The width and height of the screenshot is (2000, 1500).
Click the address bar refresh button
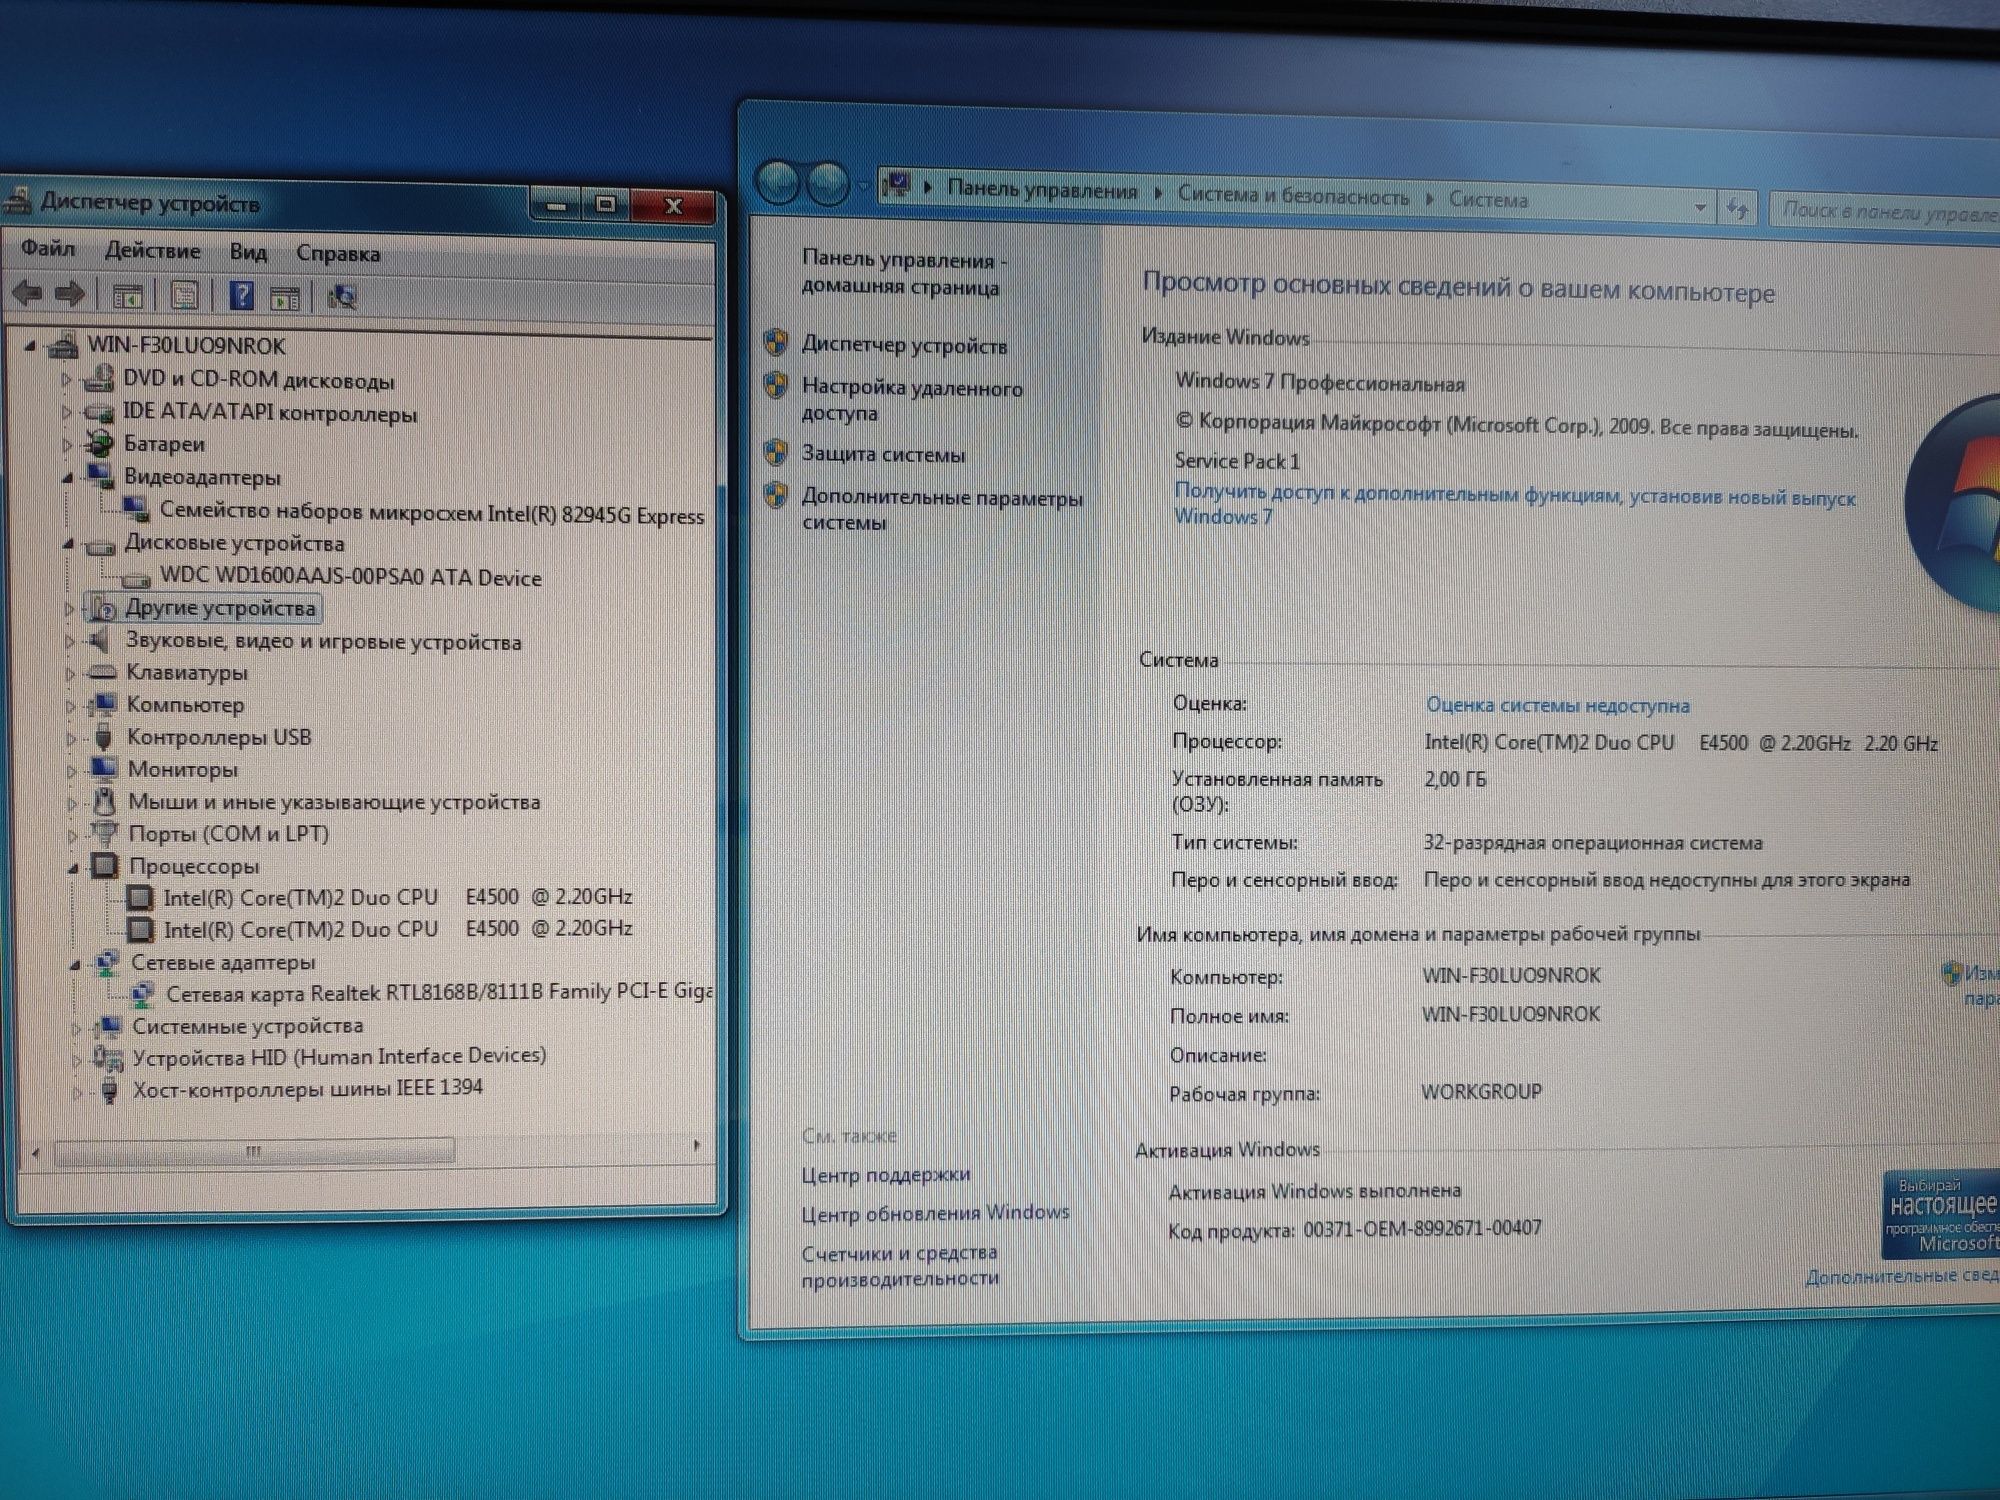coord(1738,208)
